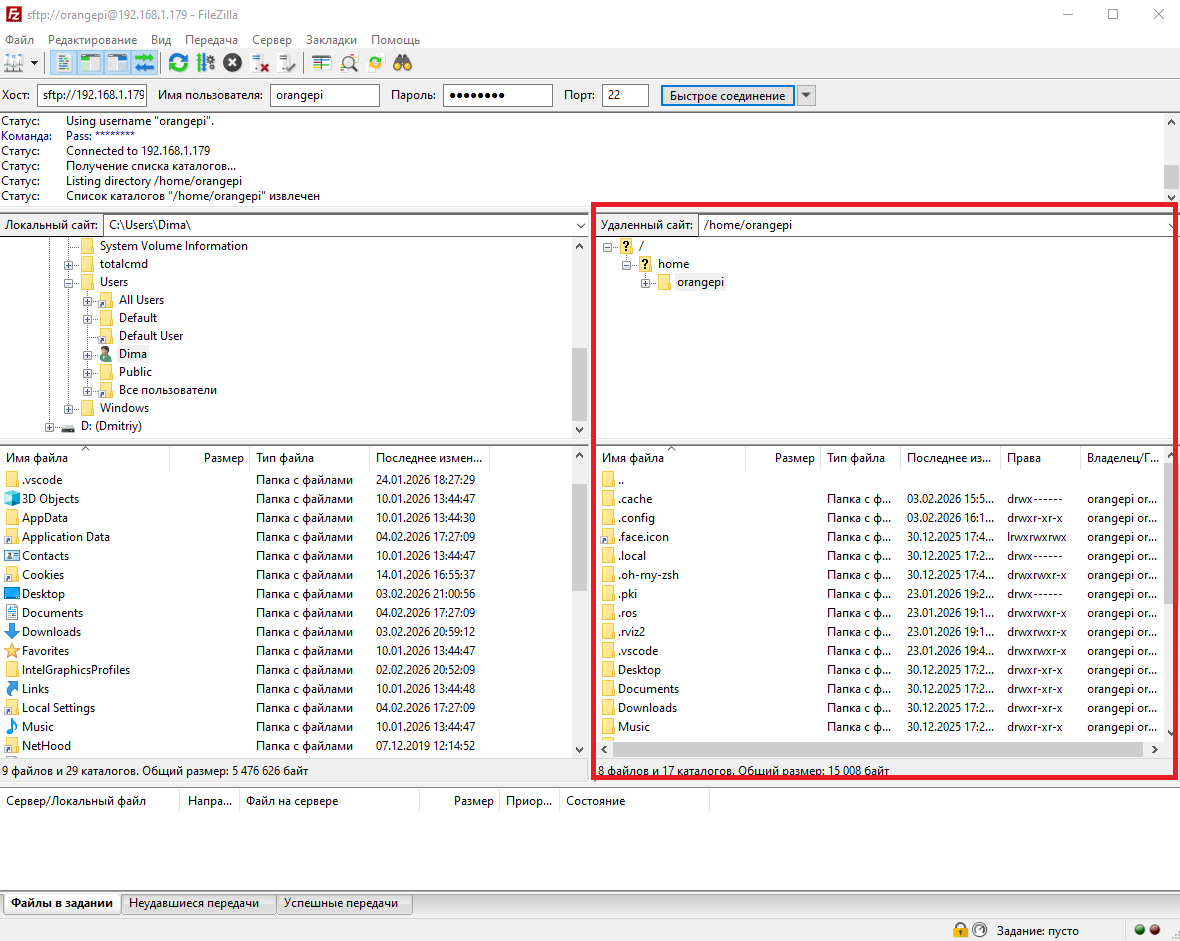Expand the orangepi folder in remote tree
This screenshot has width=1180, height=941.
pyautogui.click(x=645, y=282)
